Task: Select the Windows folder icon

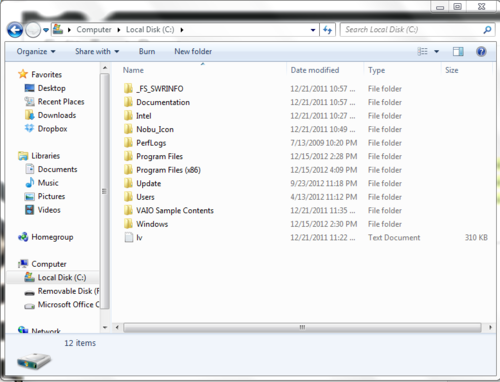Action: [128, 224]
